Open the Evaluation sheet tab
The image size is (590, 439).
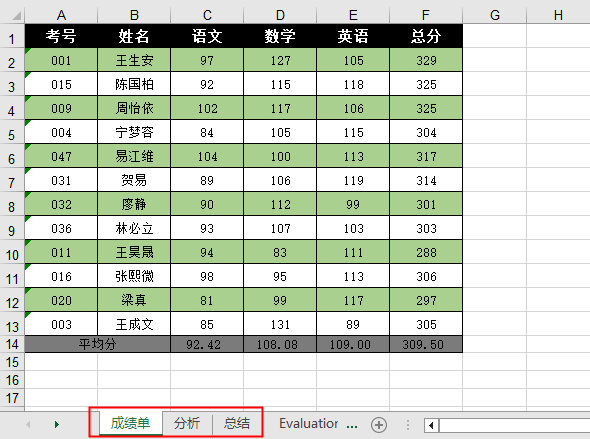pyautogui.click(x=309, y=424)
